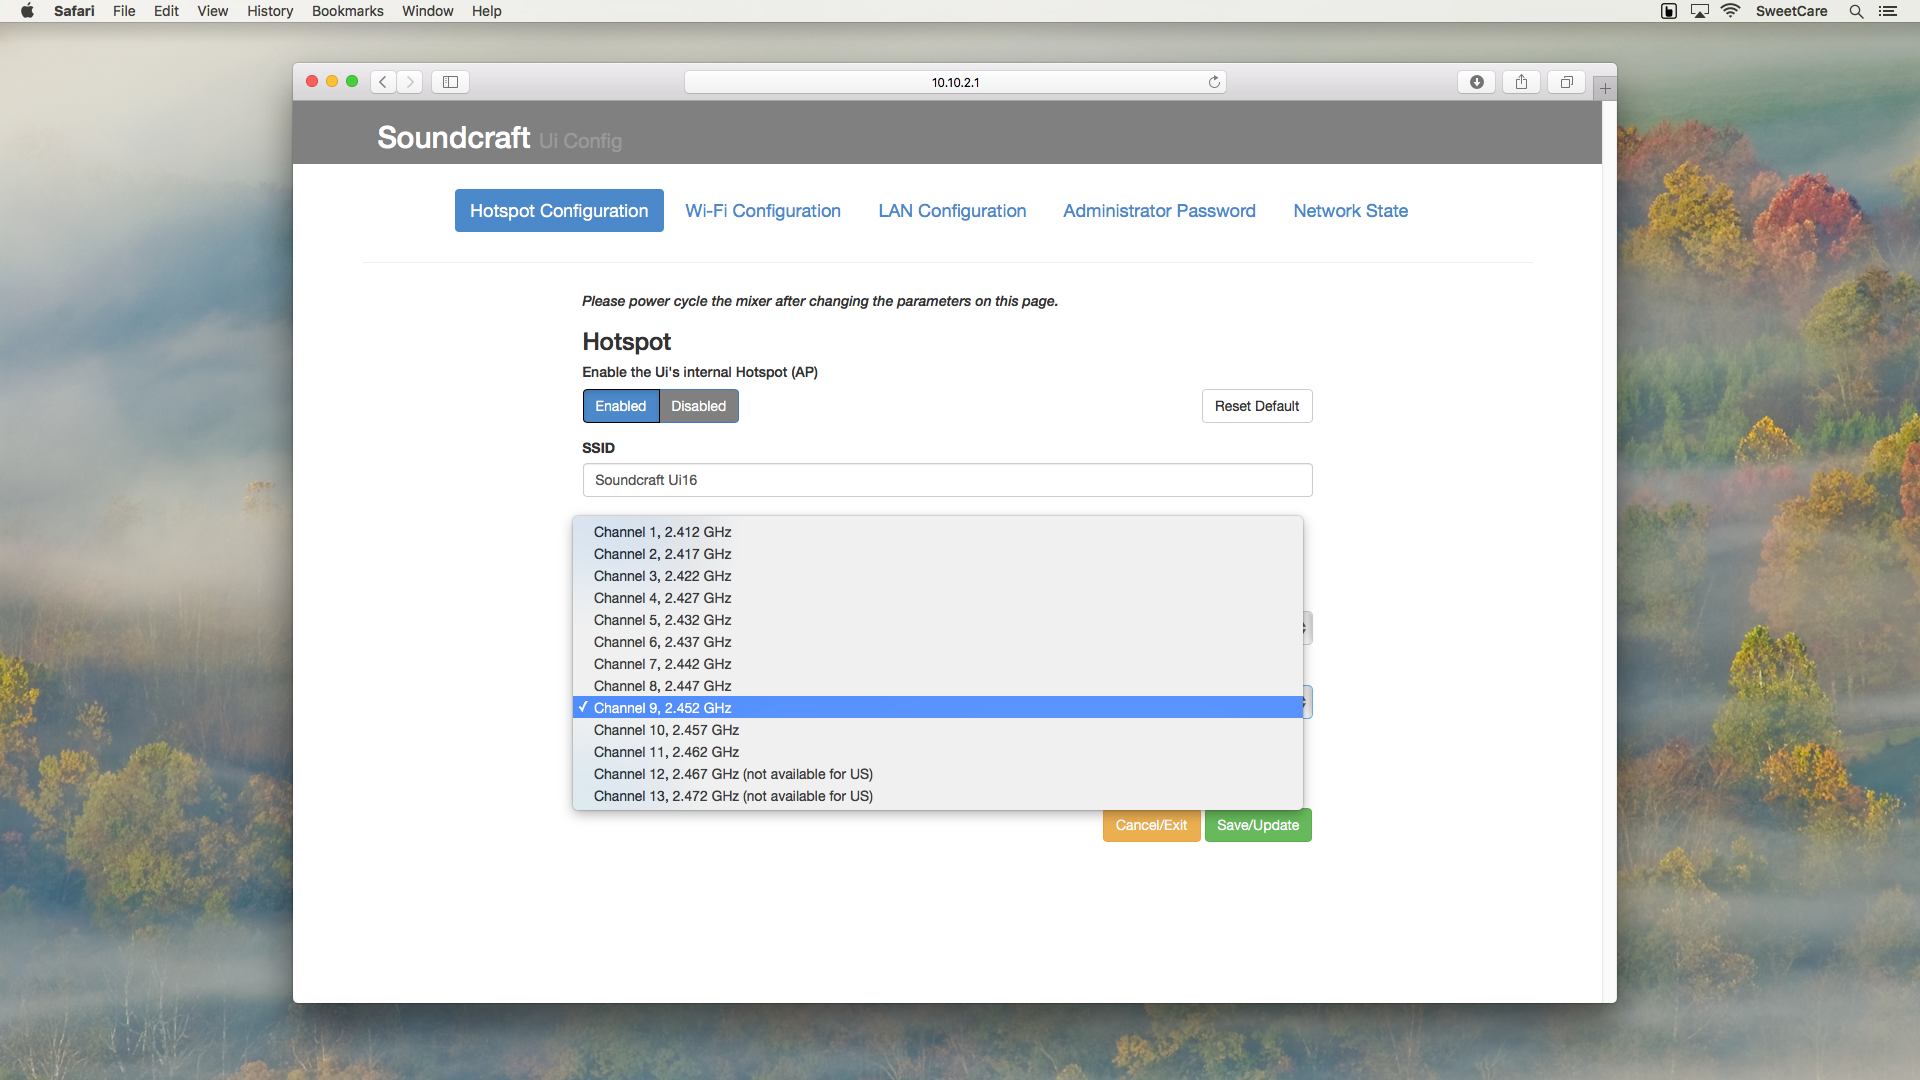Open the View menu
This screenshot has width=1920, height=1080.
[x=212, y=11]
